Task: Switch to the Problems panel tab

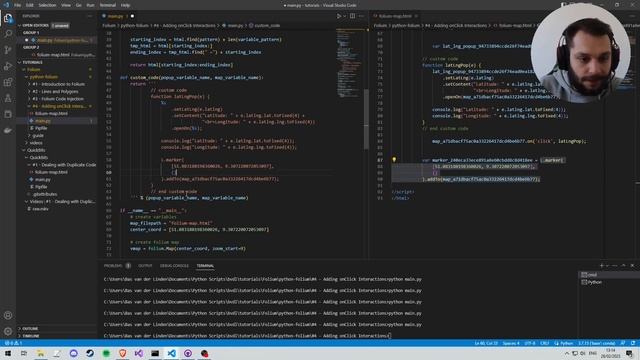Action: (113, 266)
